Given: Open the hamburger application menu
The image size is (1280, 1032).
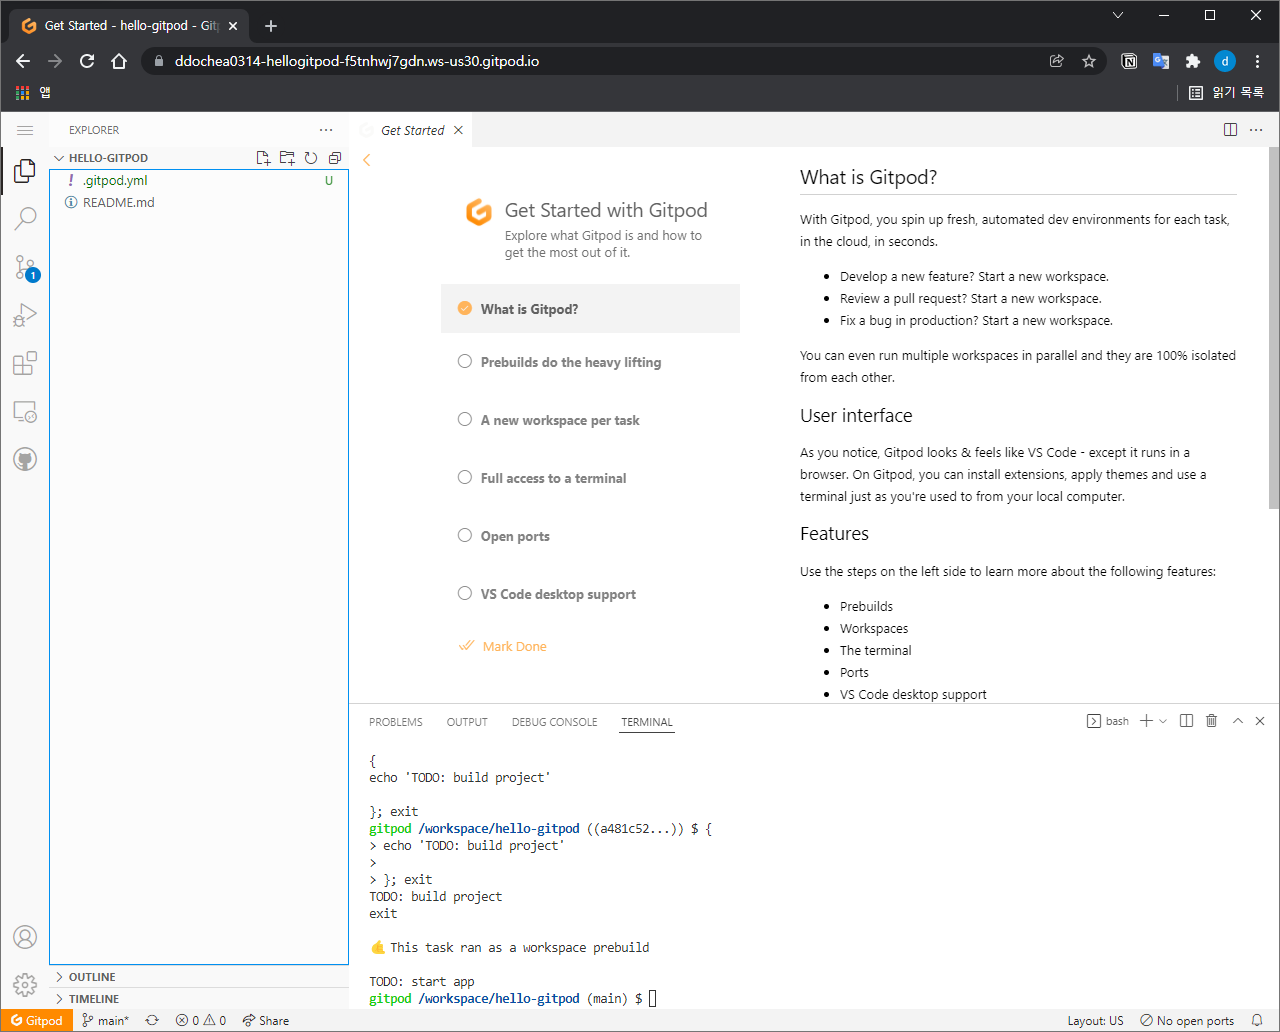Looking at the screenshot, I should (25, 130).
